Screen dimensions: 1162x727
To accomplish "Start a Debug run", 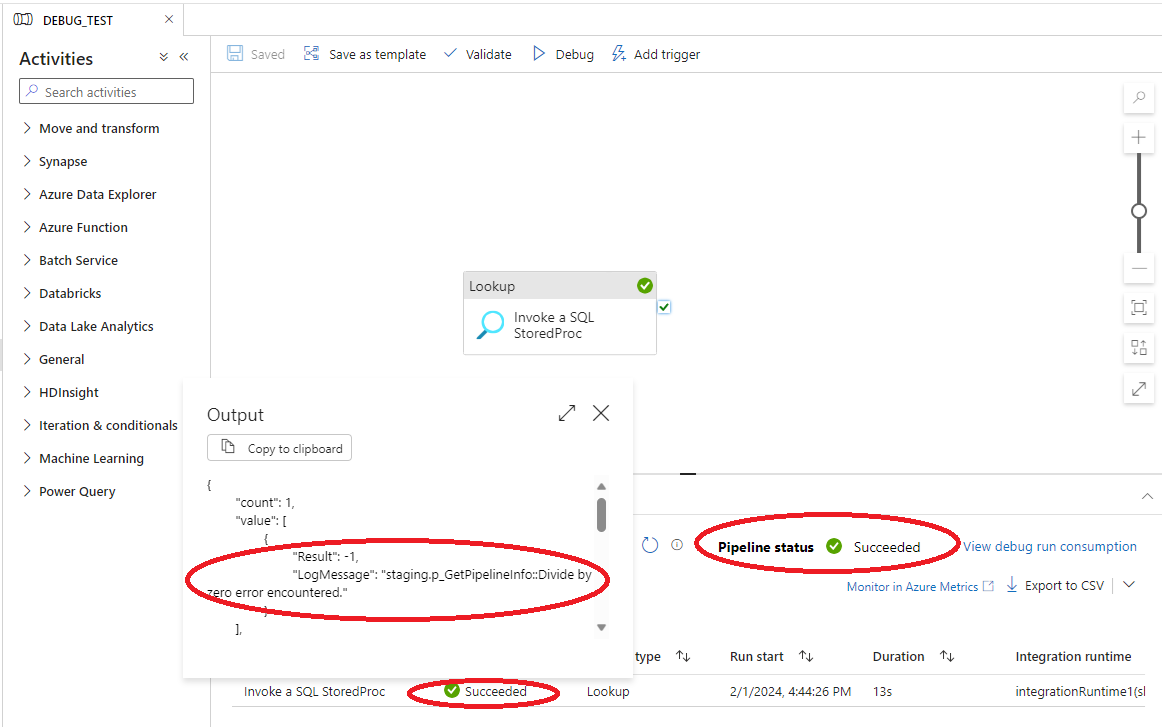I will (x=563, y=54).
